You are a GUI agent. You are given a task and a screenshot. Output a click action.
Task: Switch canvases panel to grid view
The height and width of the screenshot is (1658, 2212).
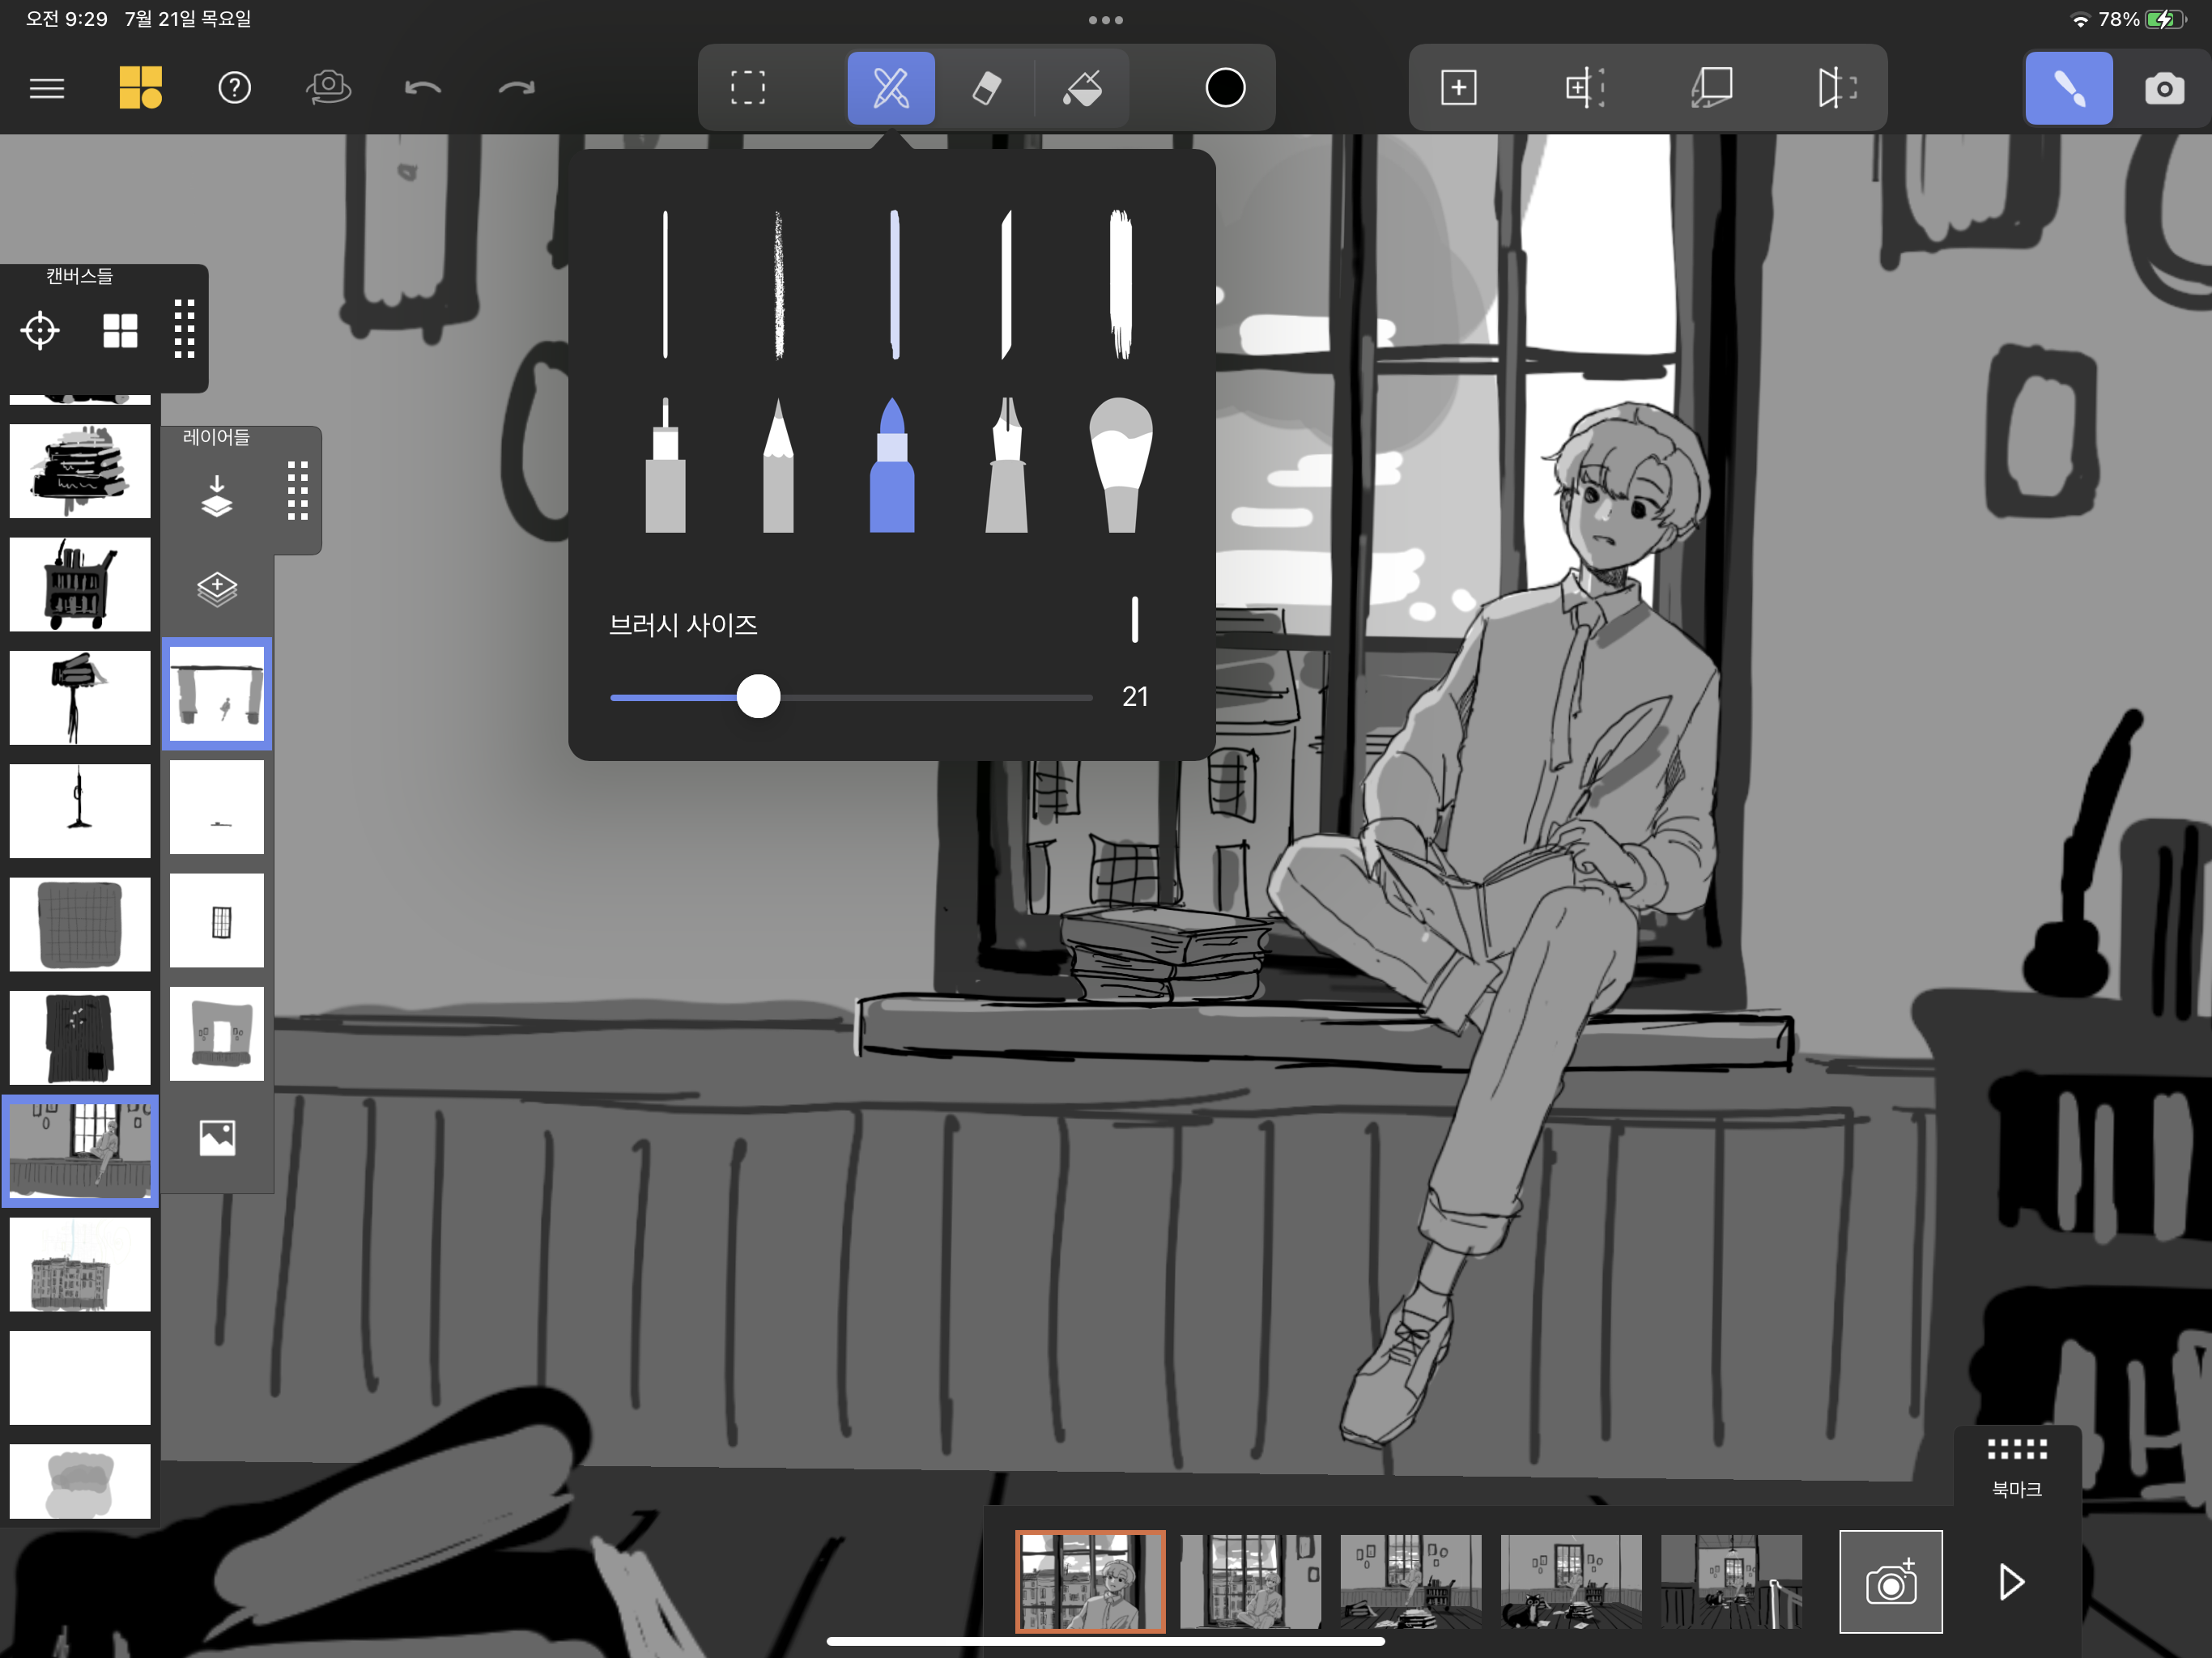(120, 330)
